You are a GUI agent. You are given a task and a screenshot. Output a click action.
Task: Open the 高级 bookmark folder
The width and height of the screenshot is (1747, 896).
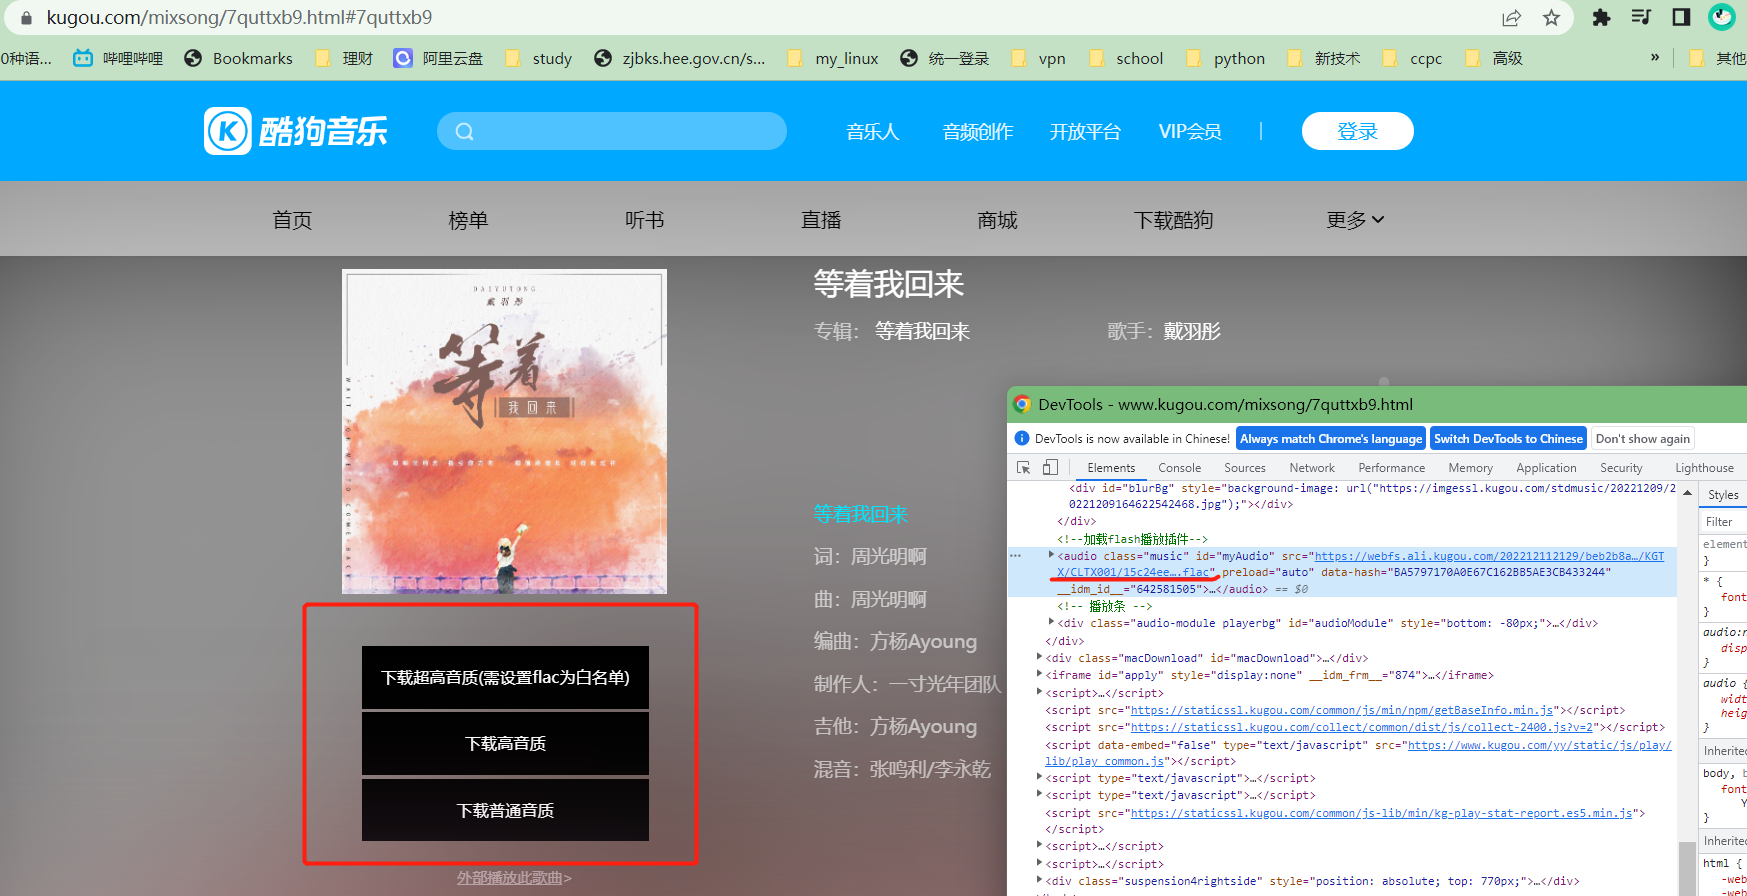1493,58
